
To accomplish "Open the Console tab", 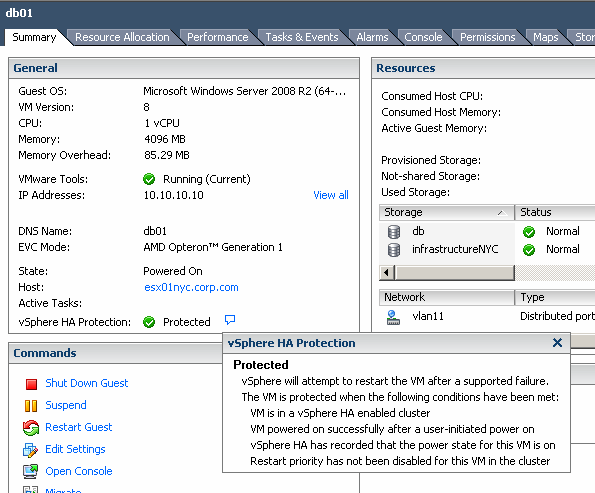I will tap(423, 37).
